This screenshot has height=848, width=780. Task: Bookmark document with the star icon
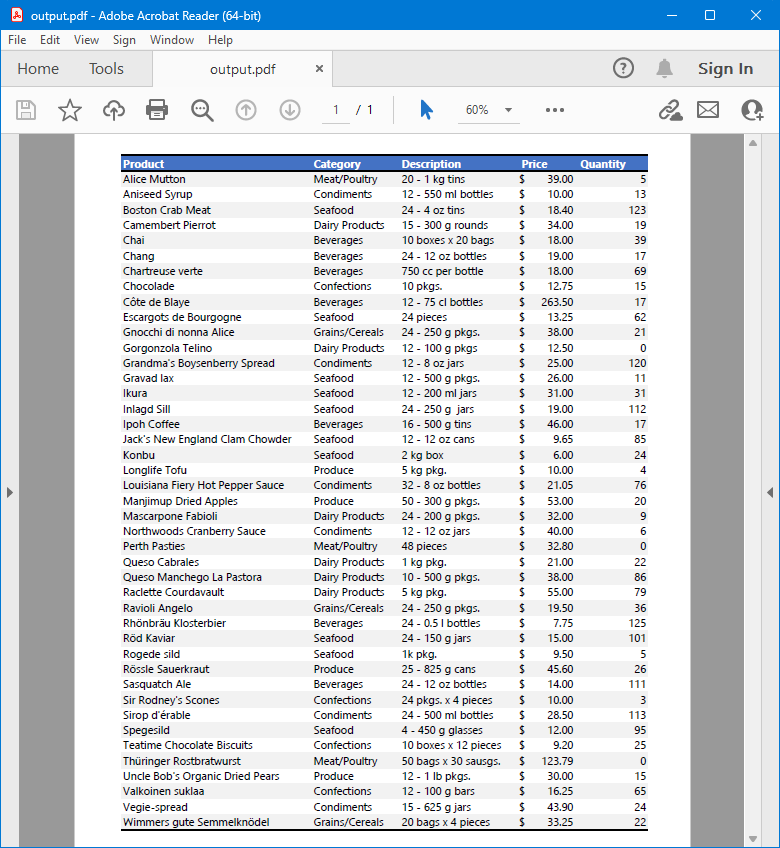[70, 110]
